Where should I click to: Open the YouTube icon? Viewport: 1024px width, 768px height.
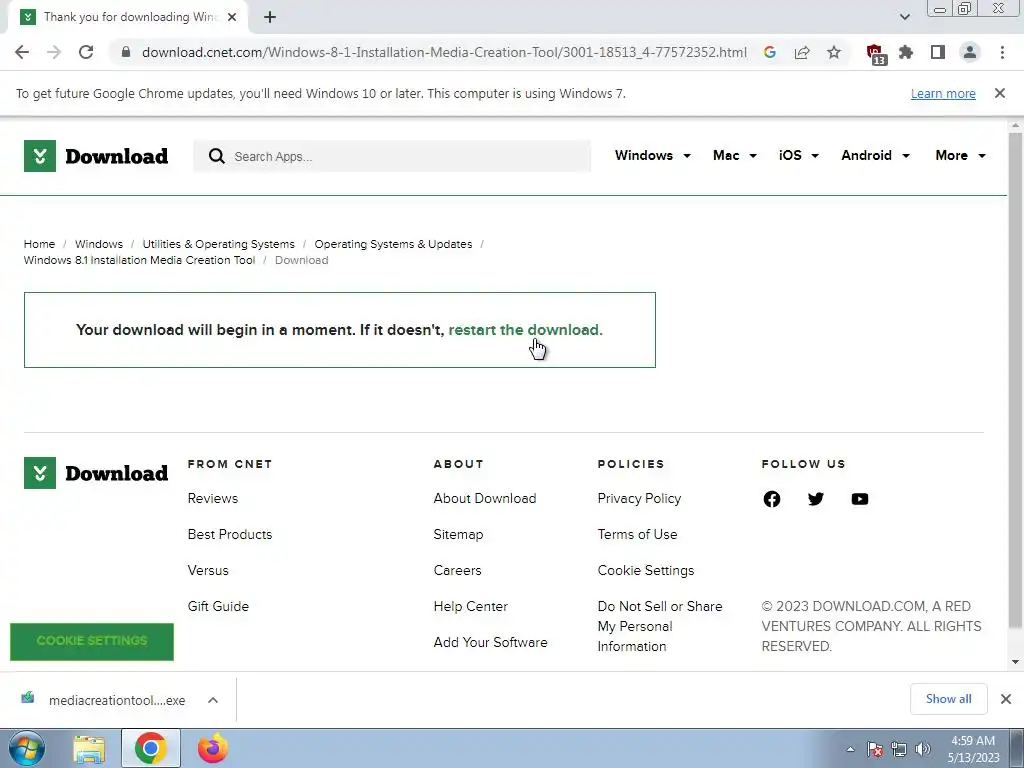pyautogui.click(x=859, y=499)
